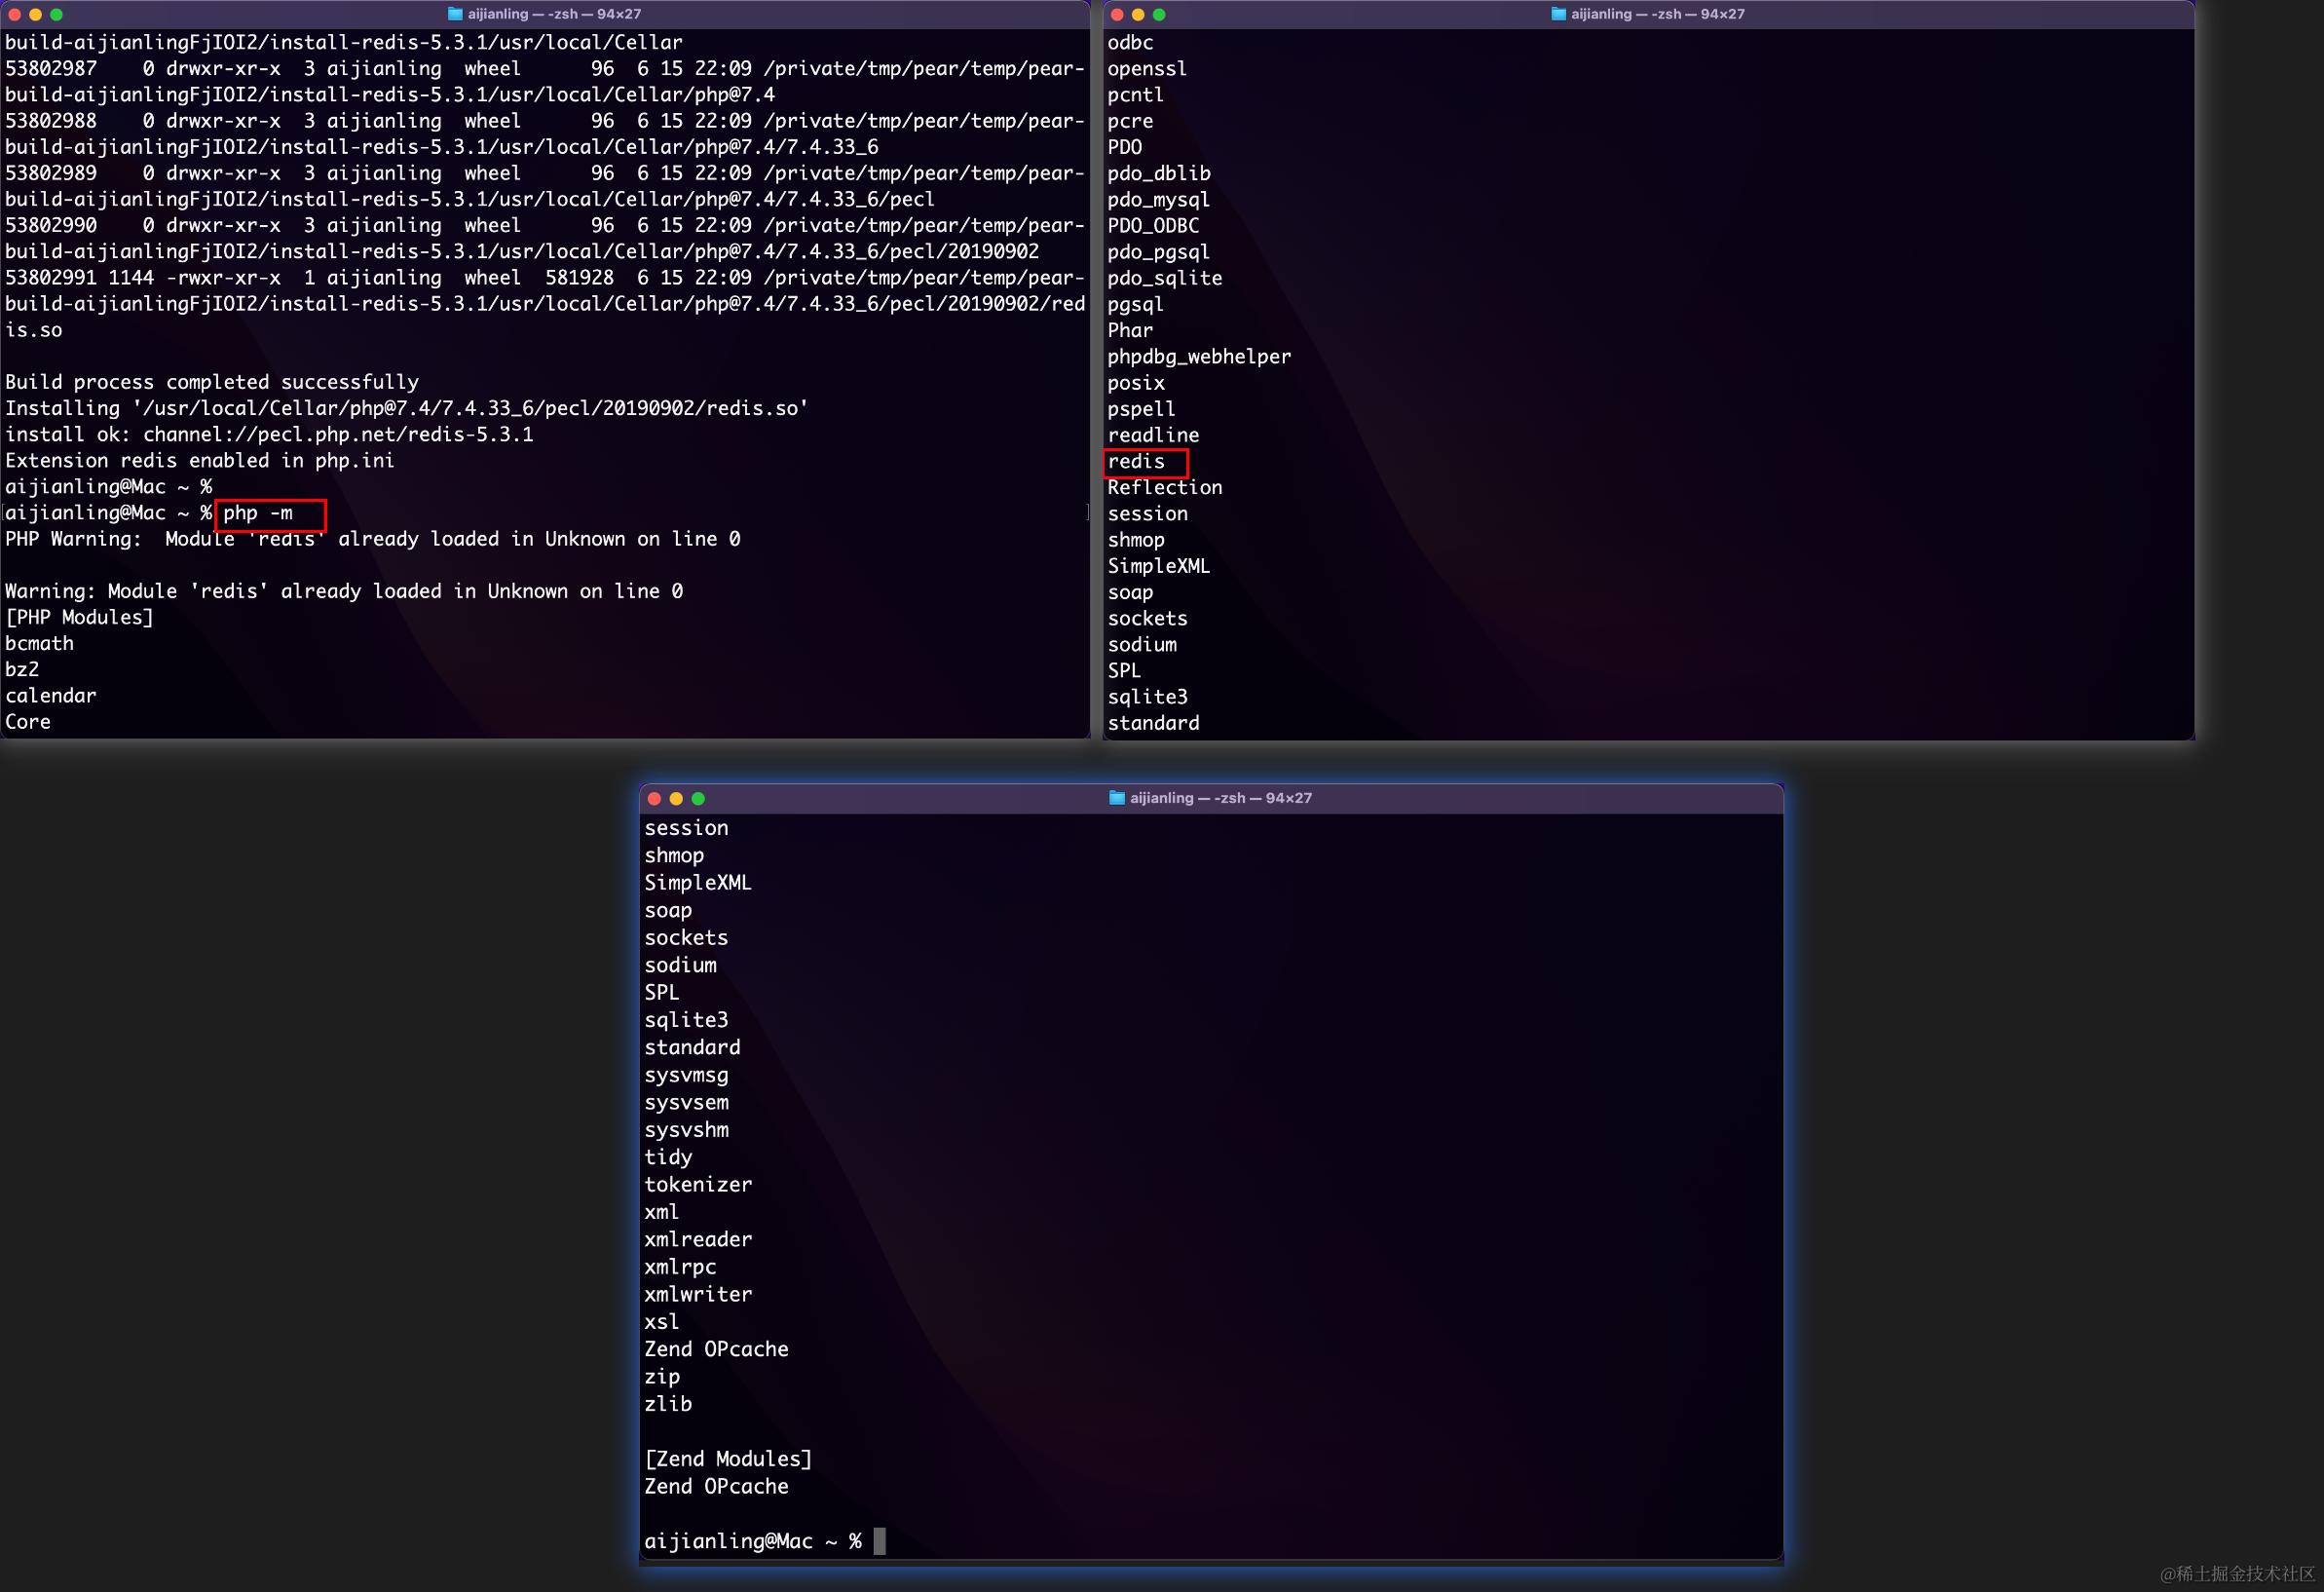Click the '[Zend Modules]' heading in the bottom terminal

(728, 1459)
